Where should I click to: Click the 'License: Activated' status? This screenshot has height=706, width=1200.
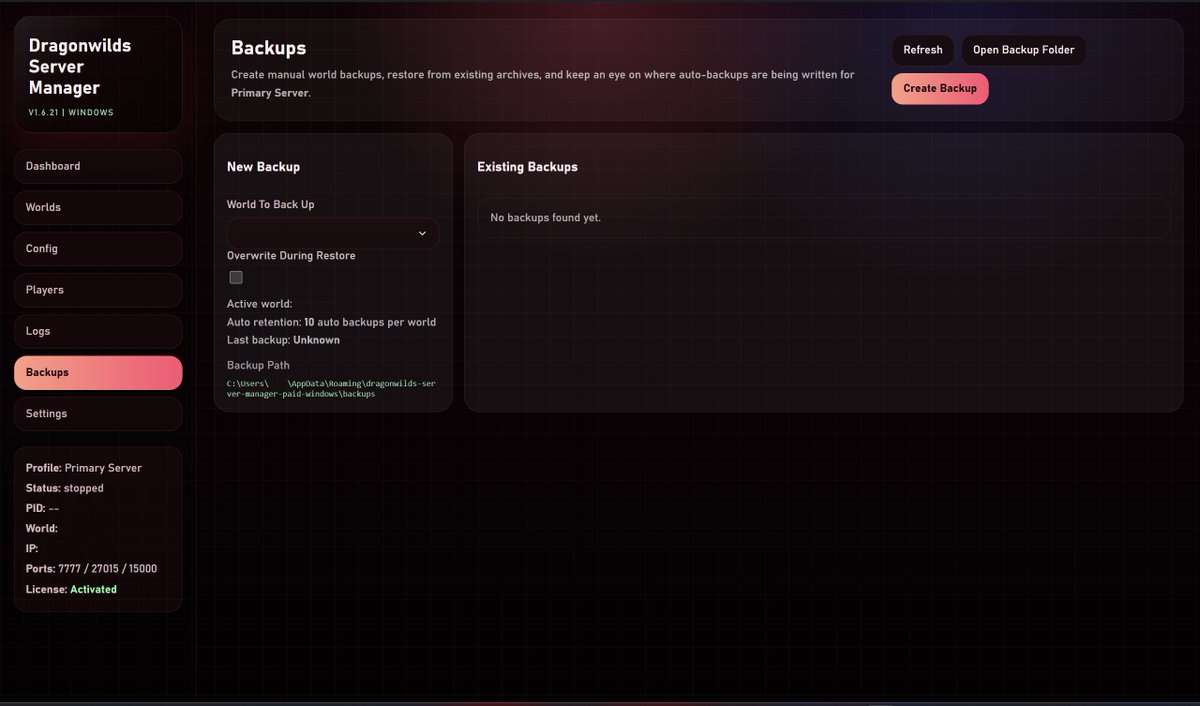pos(71,589)
